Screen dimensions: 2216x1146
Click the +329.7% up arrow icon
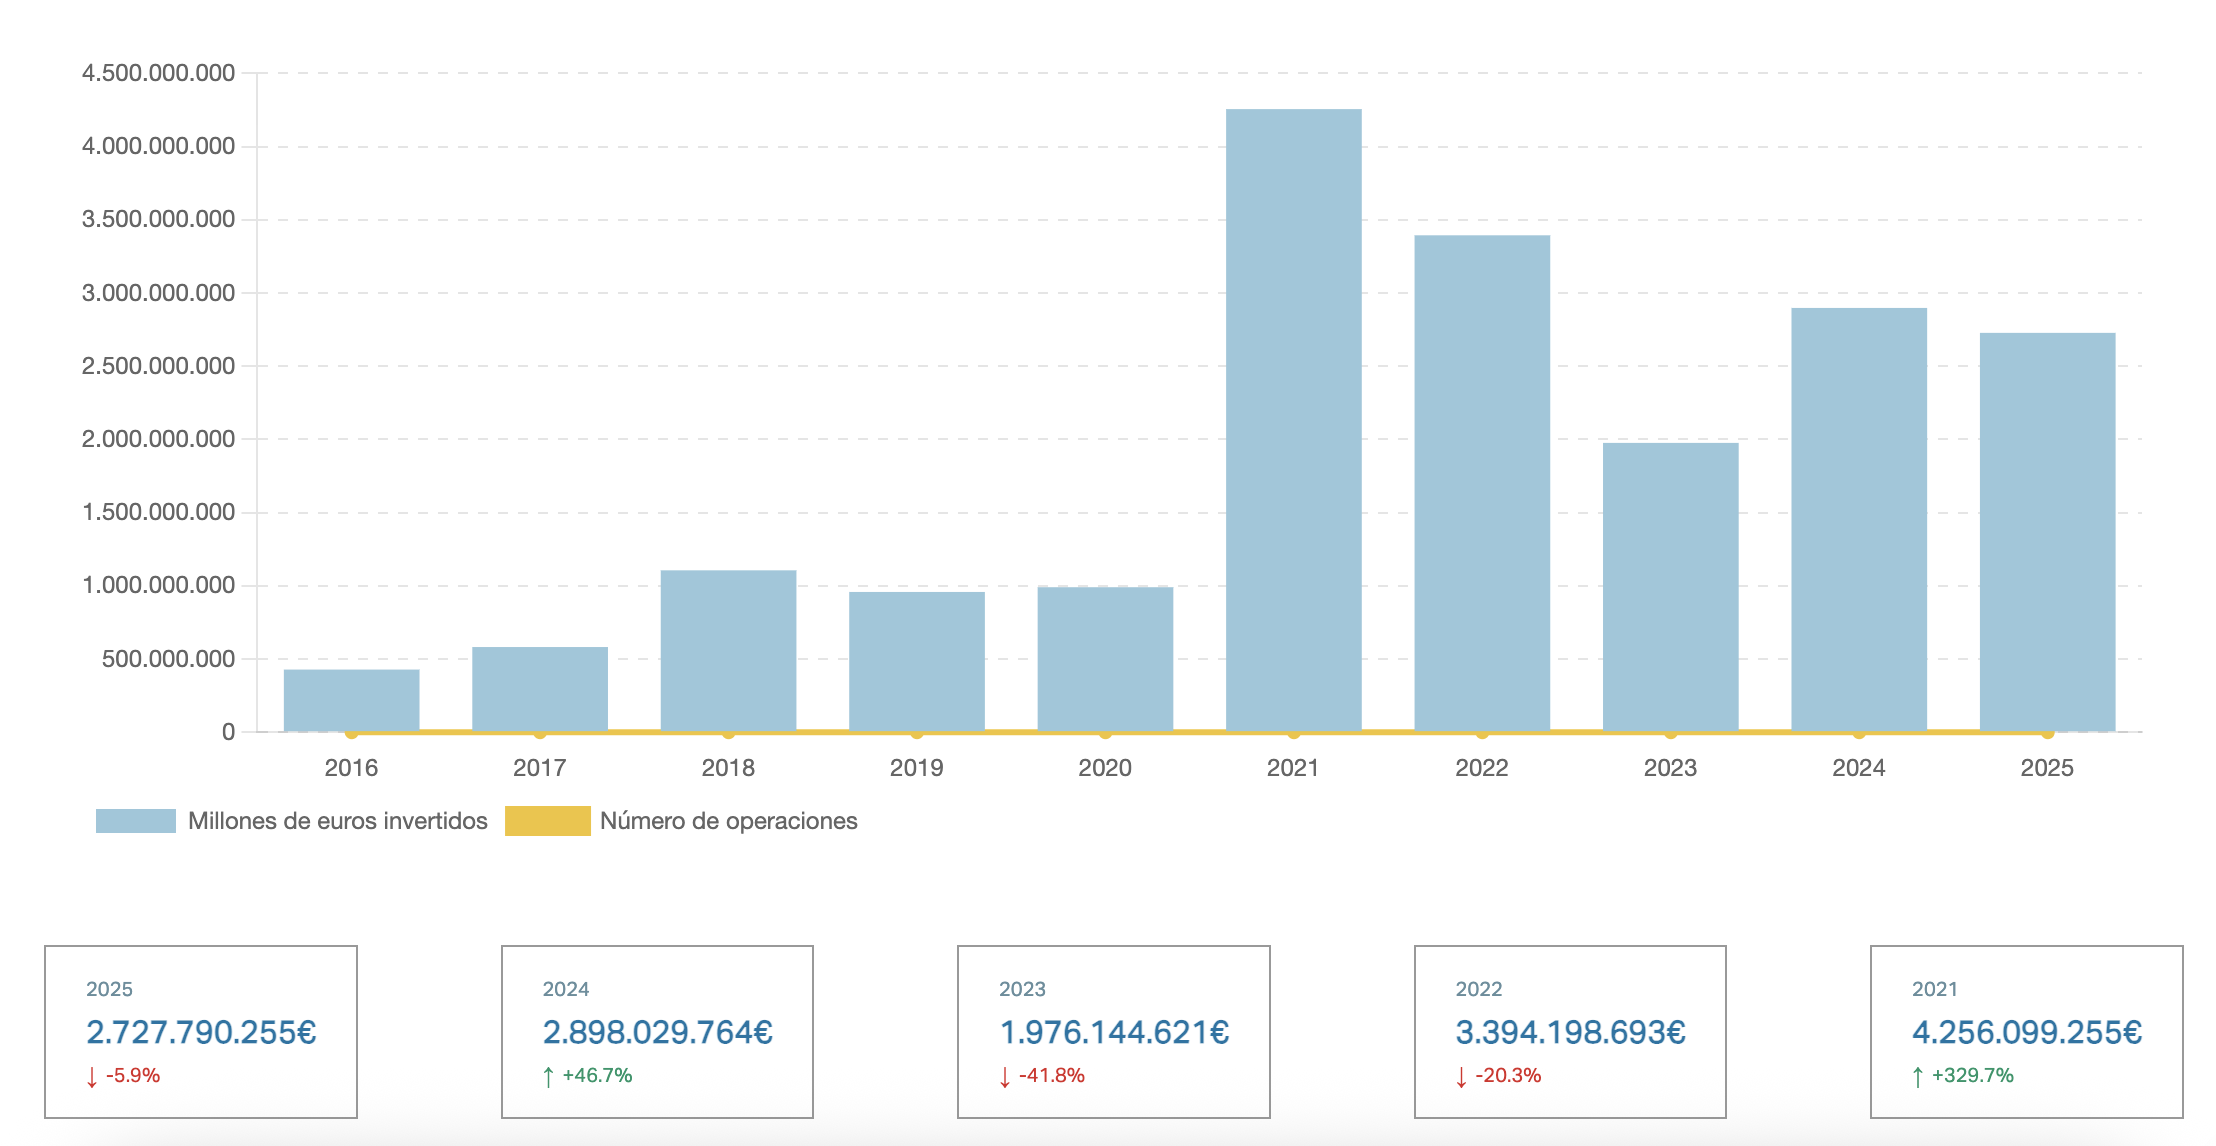1917,1076
